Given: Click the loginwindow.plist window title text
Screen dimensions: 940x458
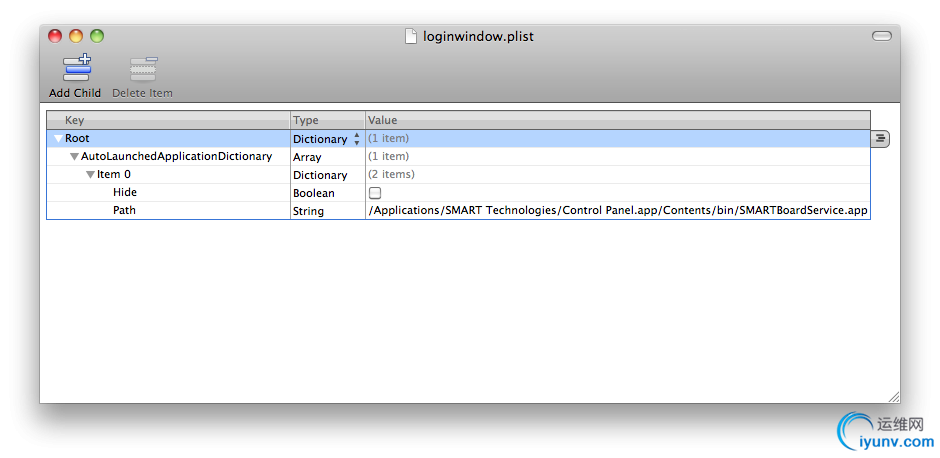Looking at the screenshot, I should click(478, 37).
